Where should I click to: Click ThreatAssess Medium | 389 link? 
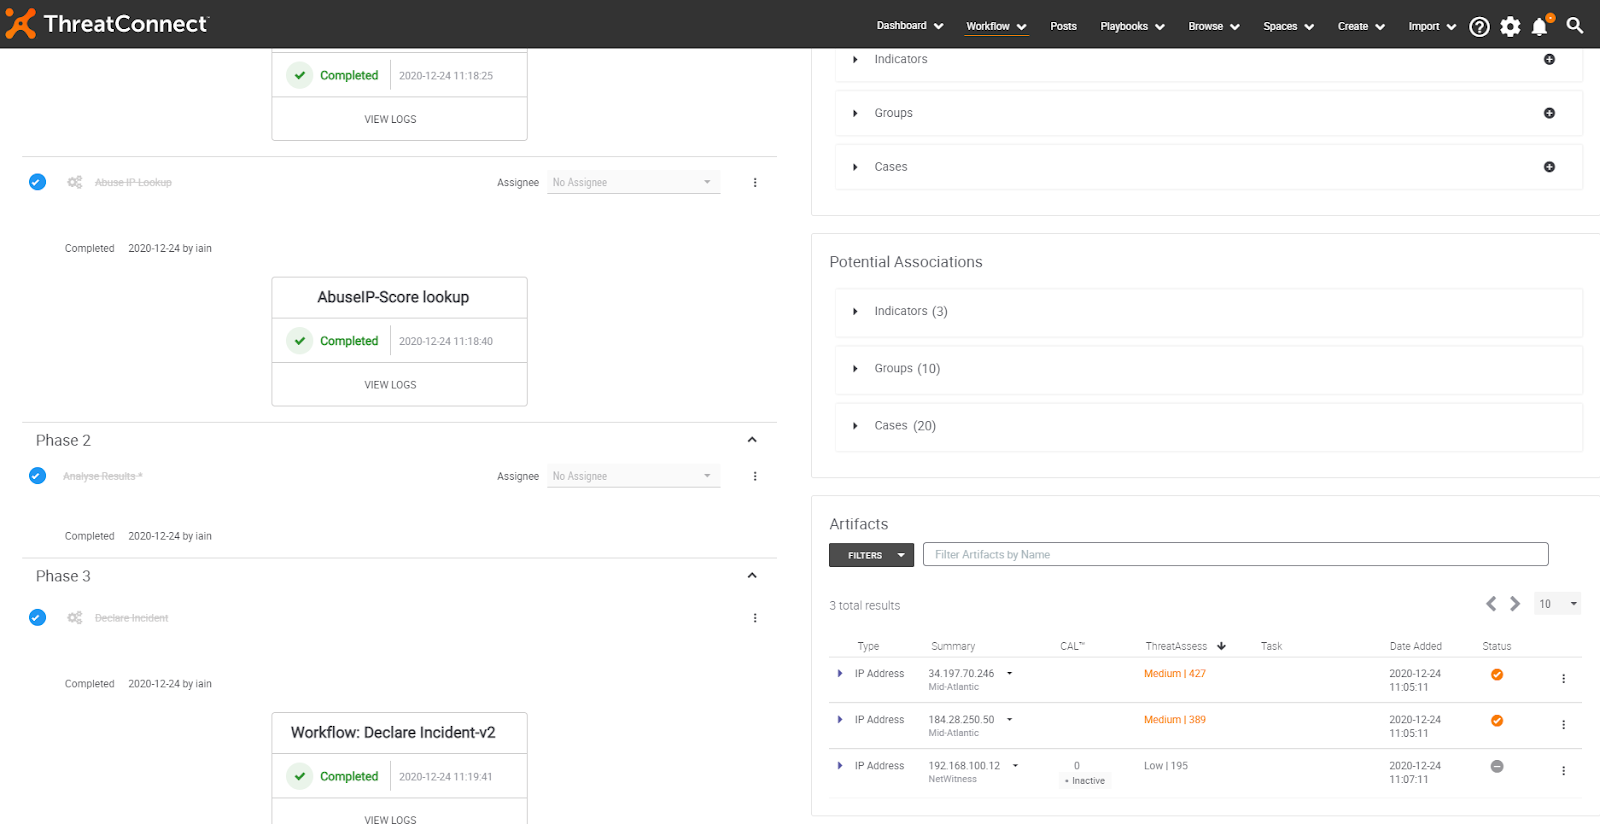point(1175,720)
